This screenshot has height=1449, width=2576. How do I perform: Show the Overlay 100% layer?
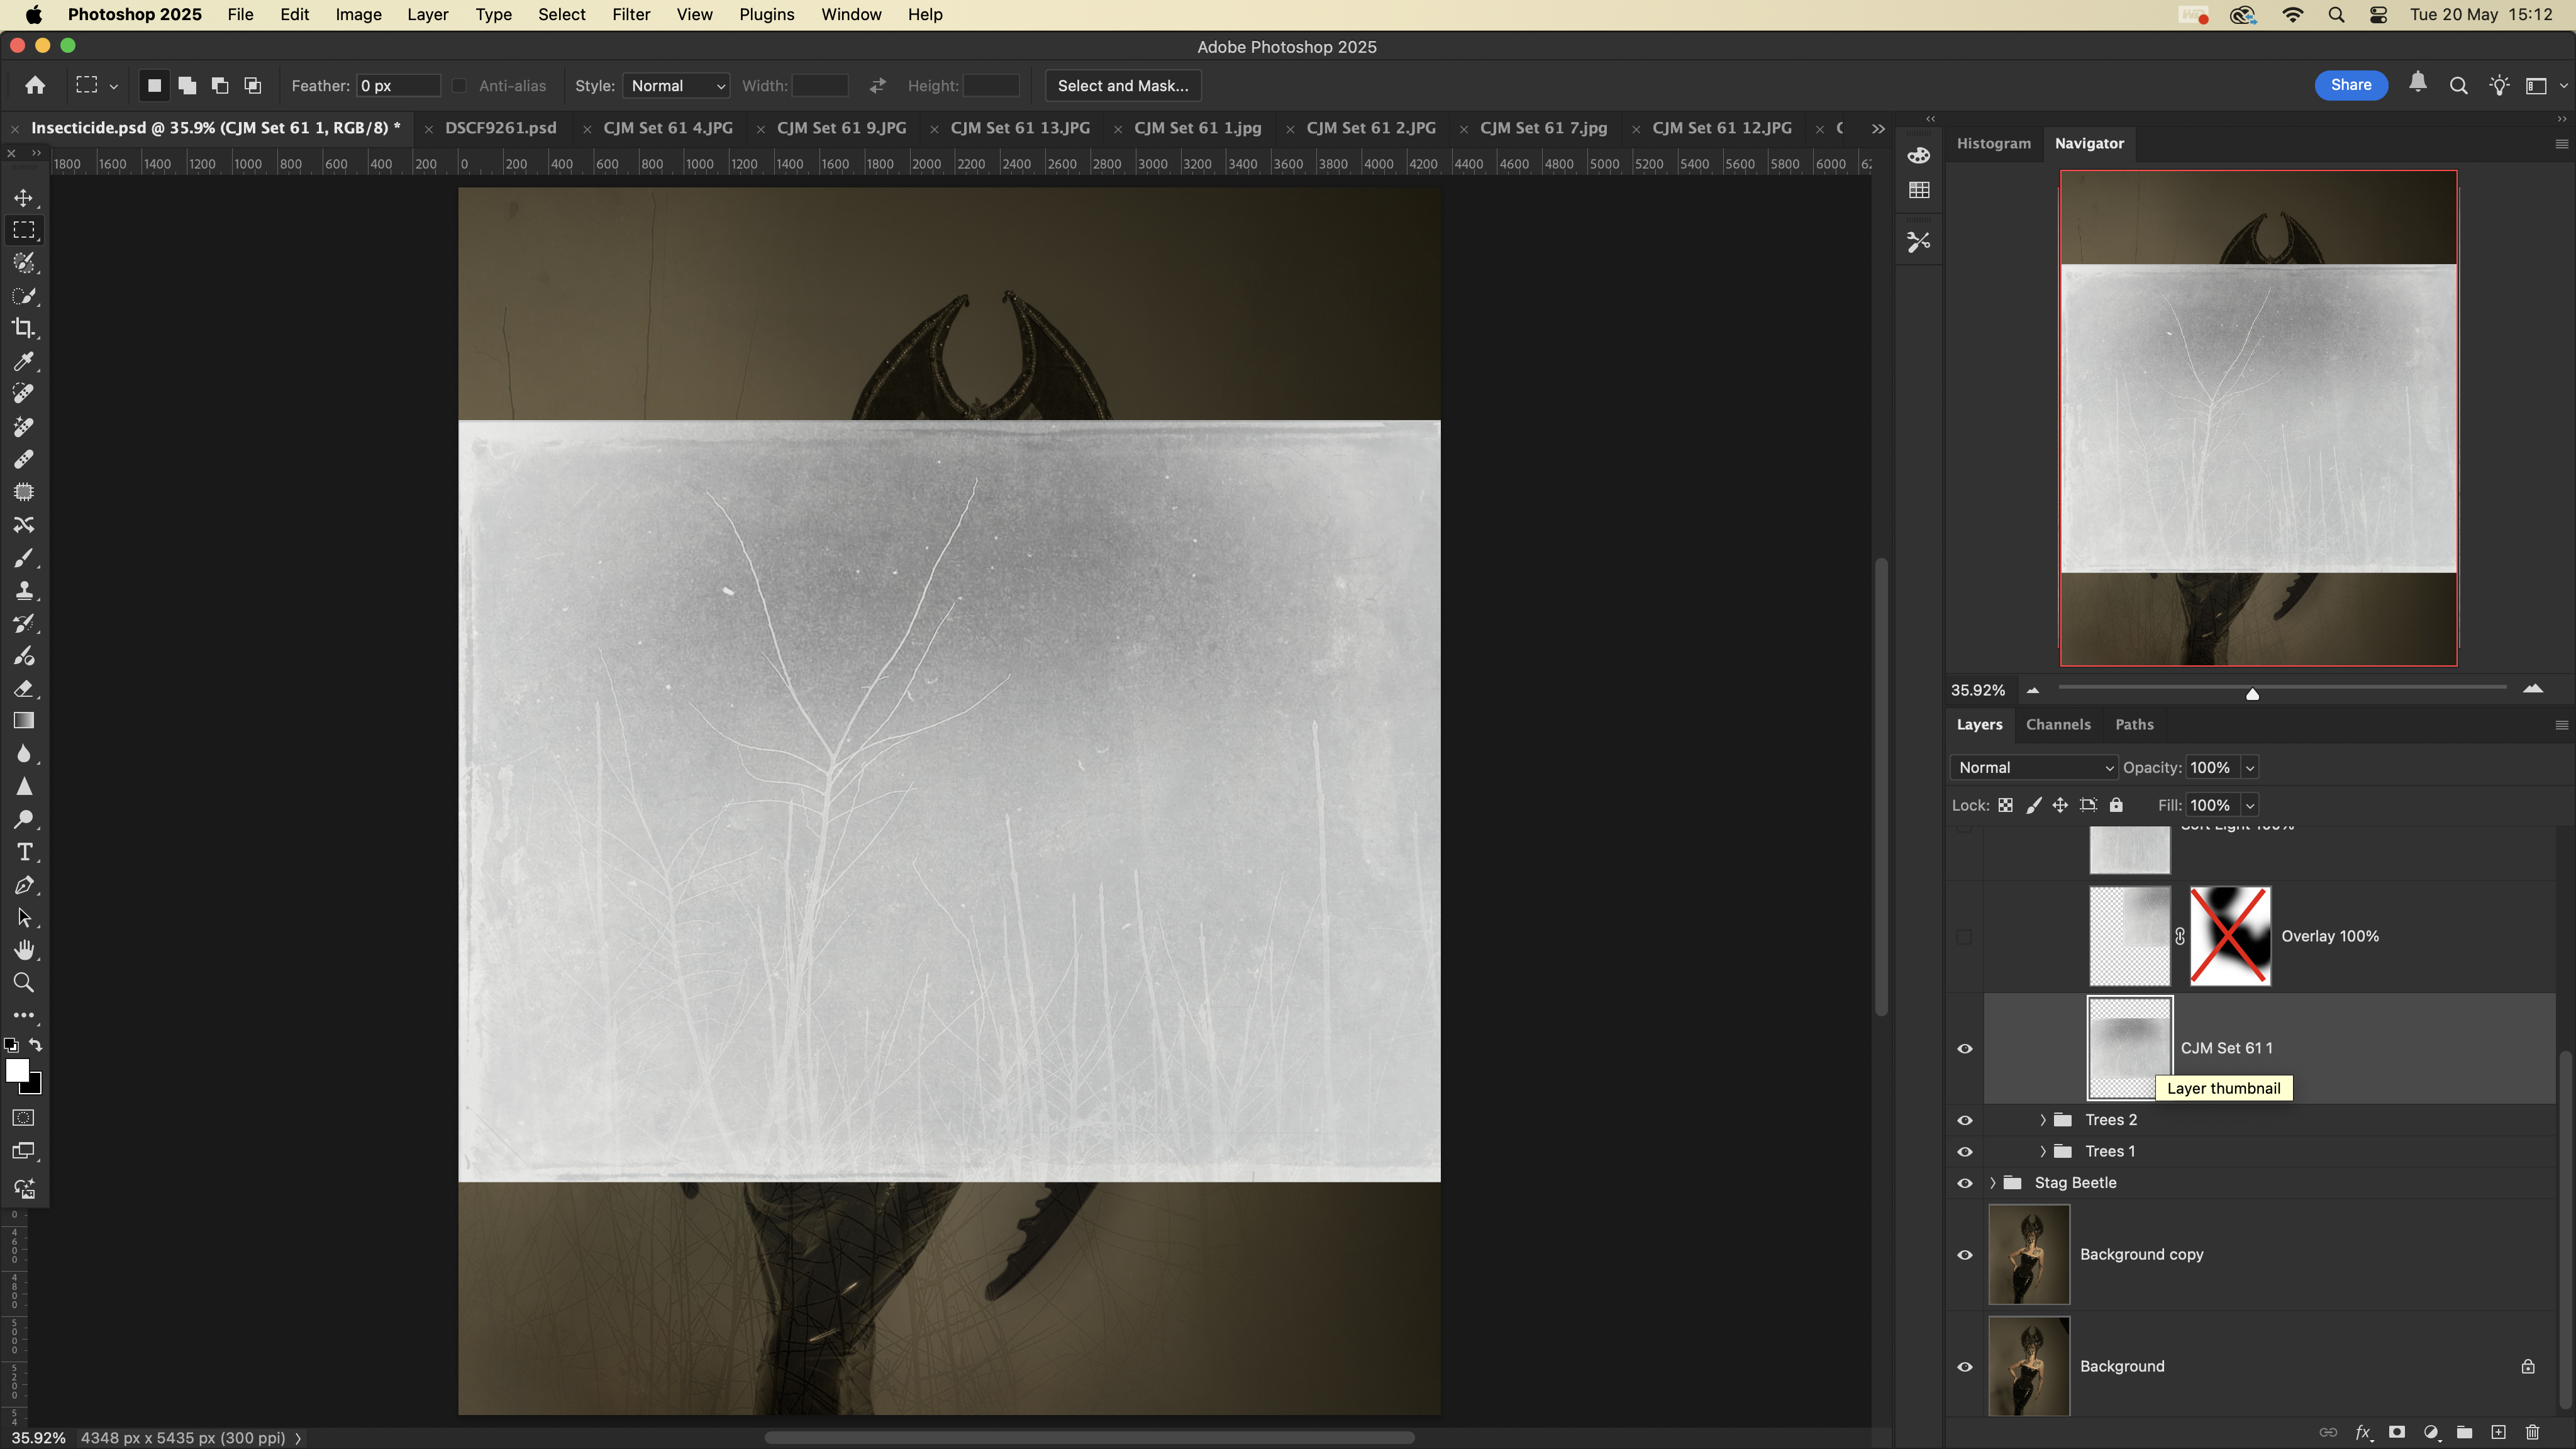click(x=1964, y=936)
